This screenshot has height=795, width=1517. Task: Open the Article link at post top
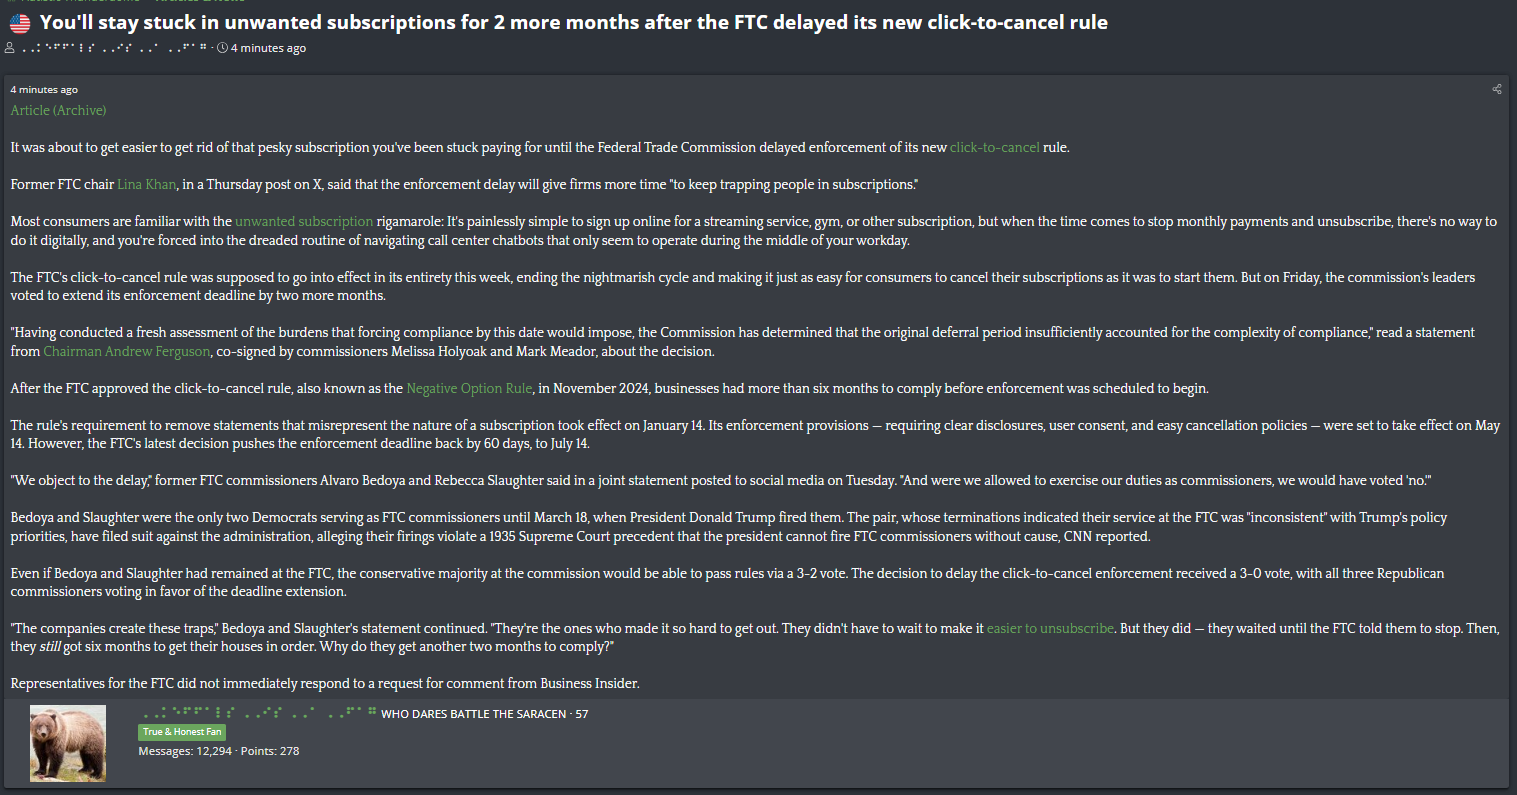pyautogui.click(x=31, y=110)
